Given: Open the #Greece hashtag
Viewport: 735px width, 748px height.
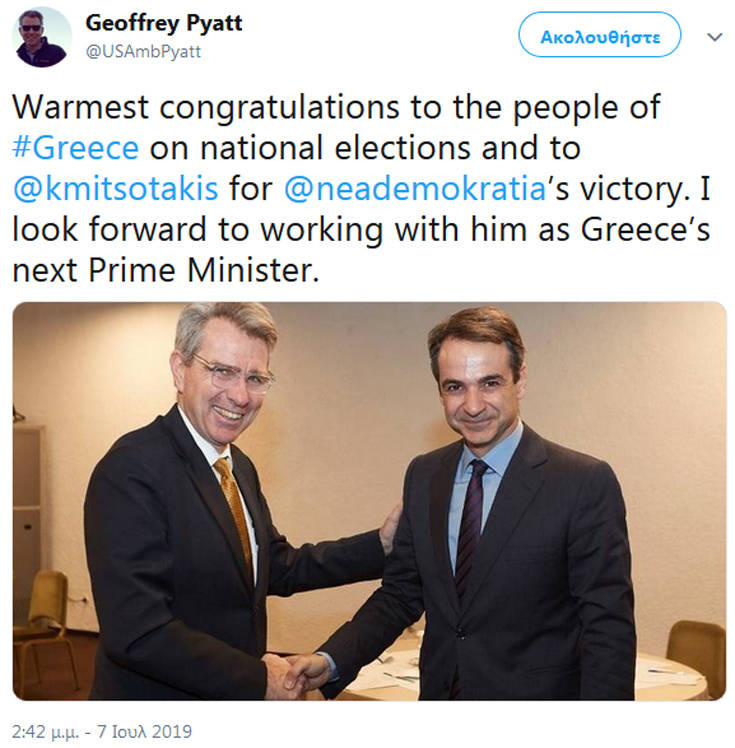Looking at the screenshot, I should [x=76, y=148].
